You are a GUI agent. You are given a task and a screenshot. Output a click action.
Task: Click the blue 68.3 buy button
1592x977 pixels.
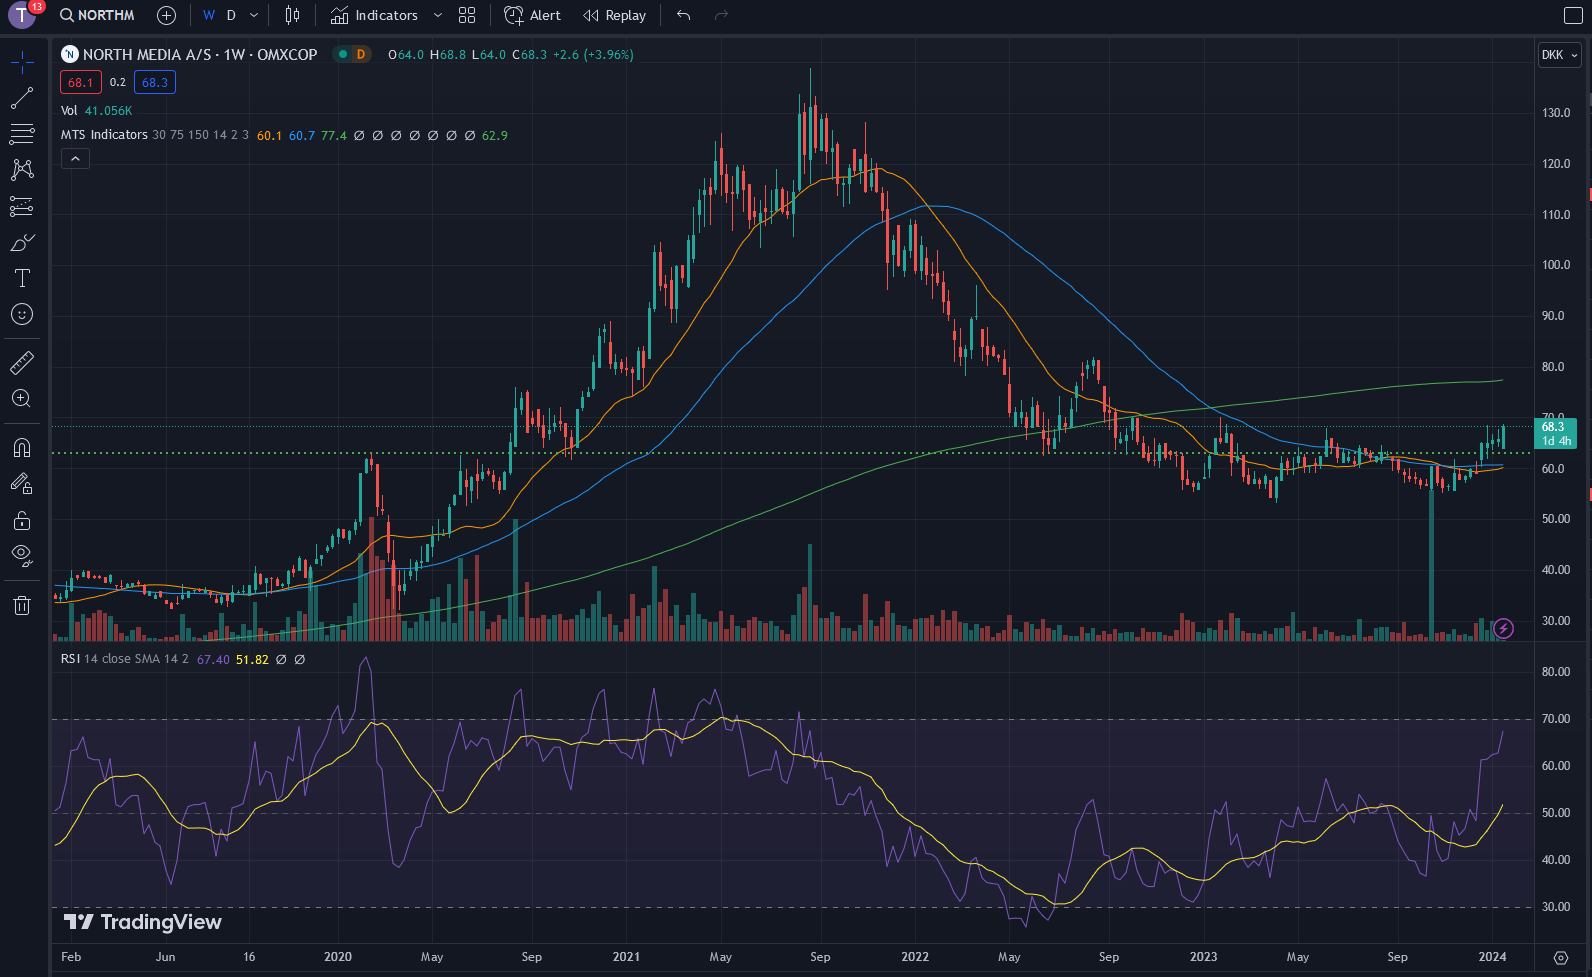(155, 82)
